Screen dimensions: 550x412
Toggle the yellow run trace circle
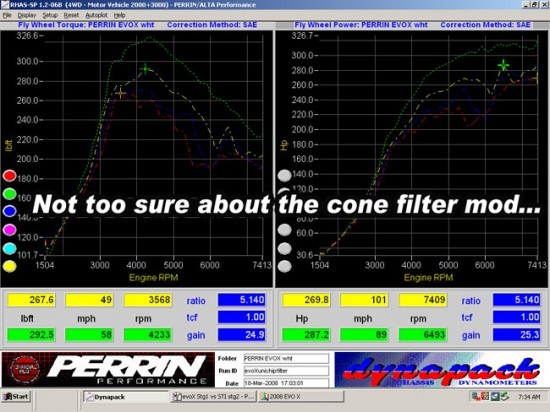[x=9, y=266]
